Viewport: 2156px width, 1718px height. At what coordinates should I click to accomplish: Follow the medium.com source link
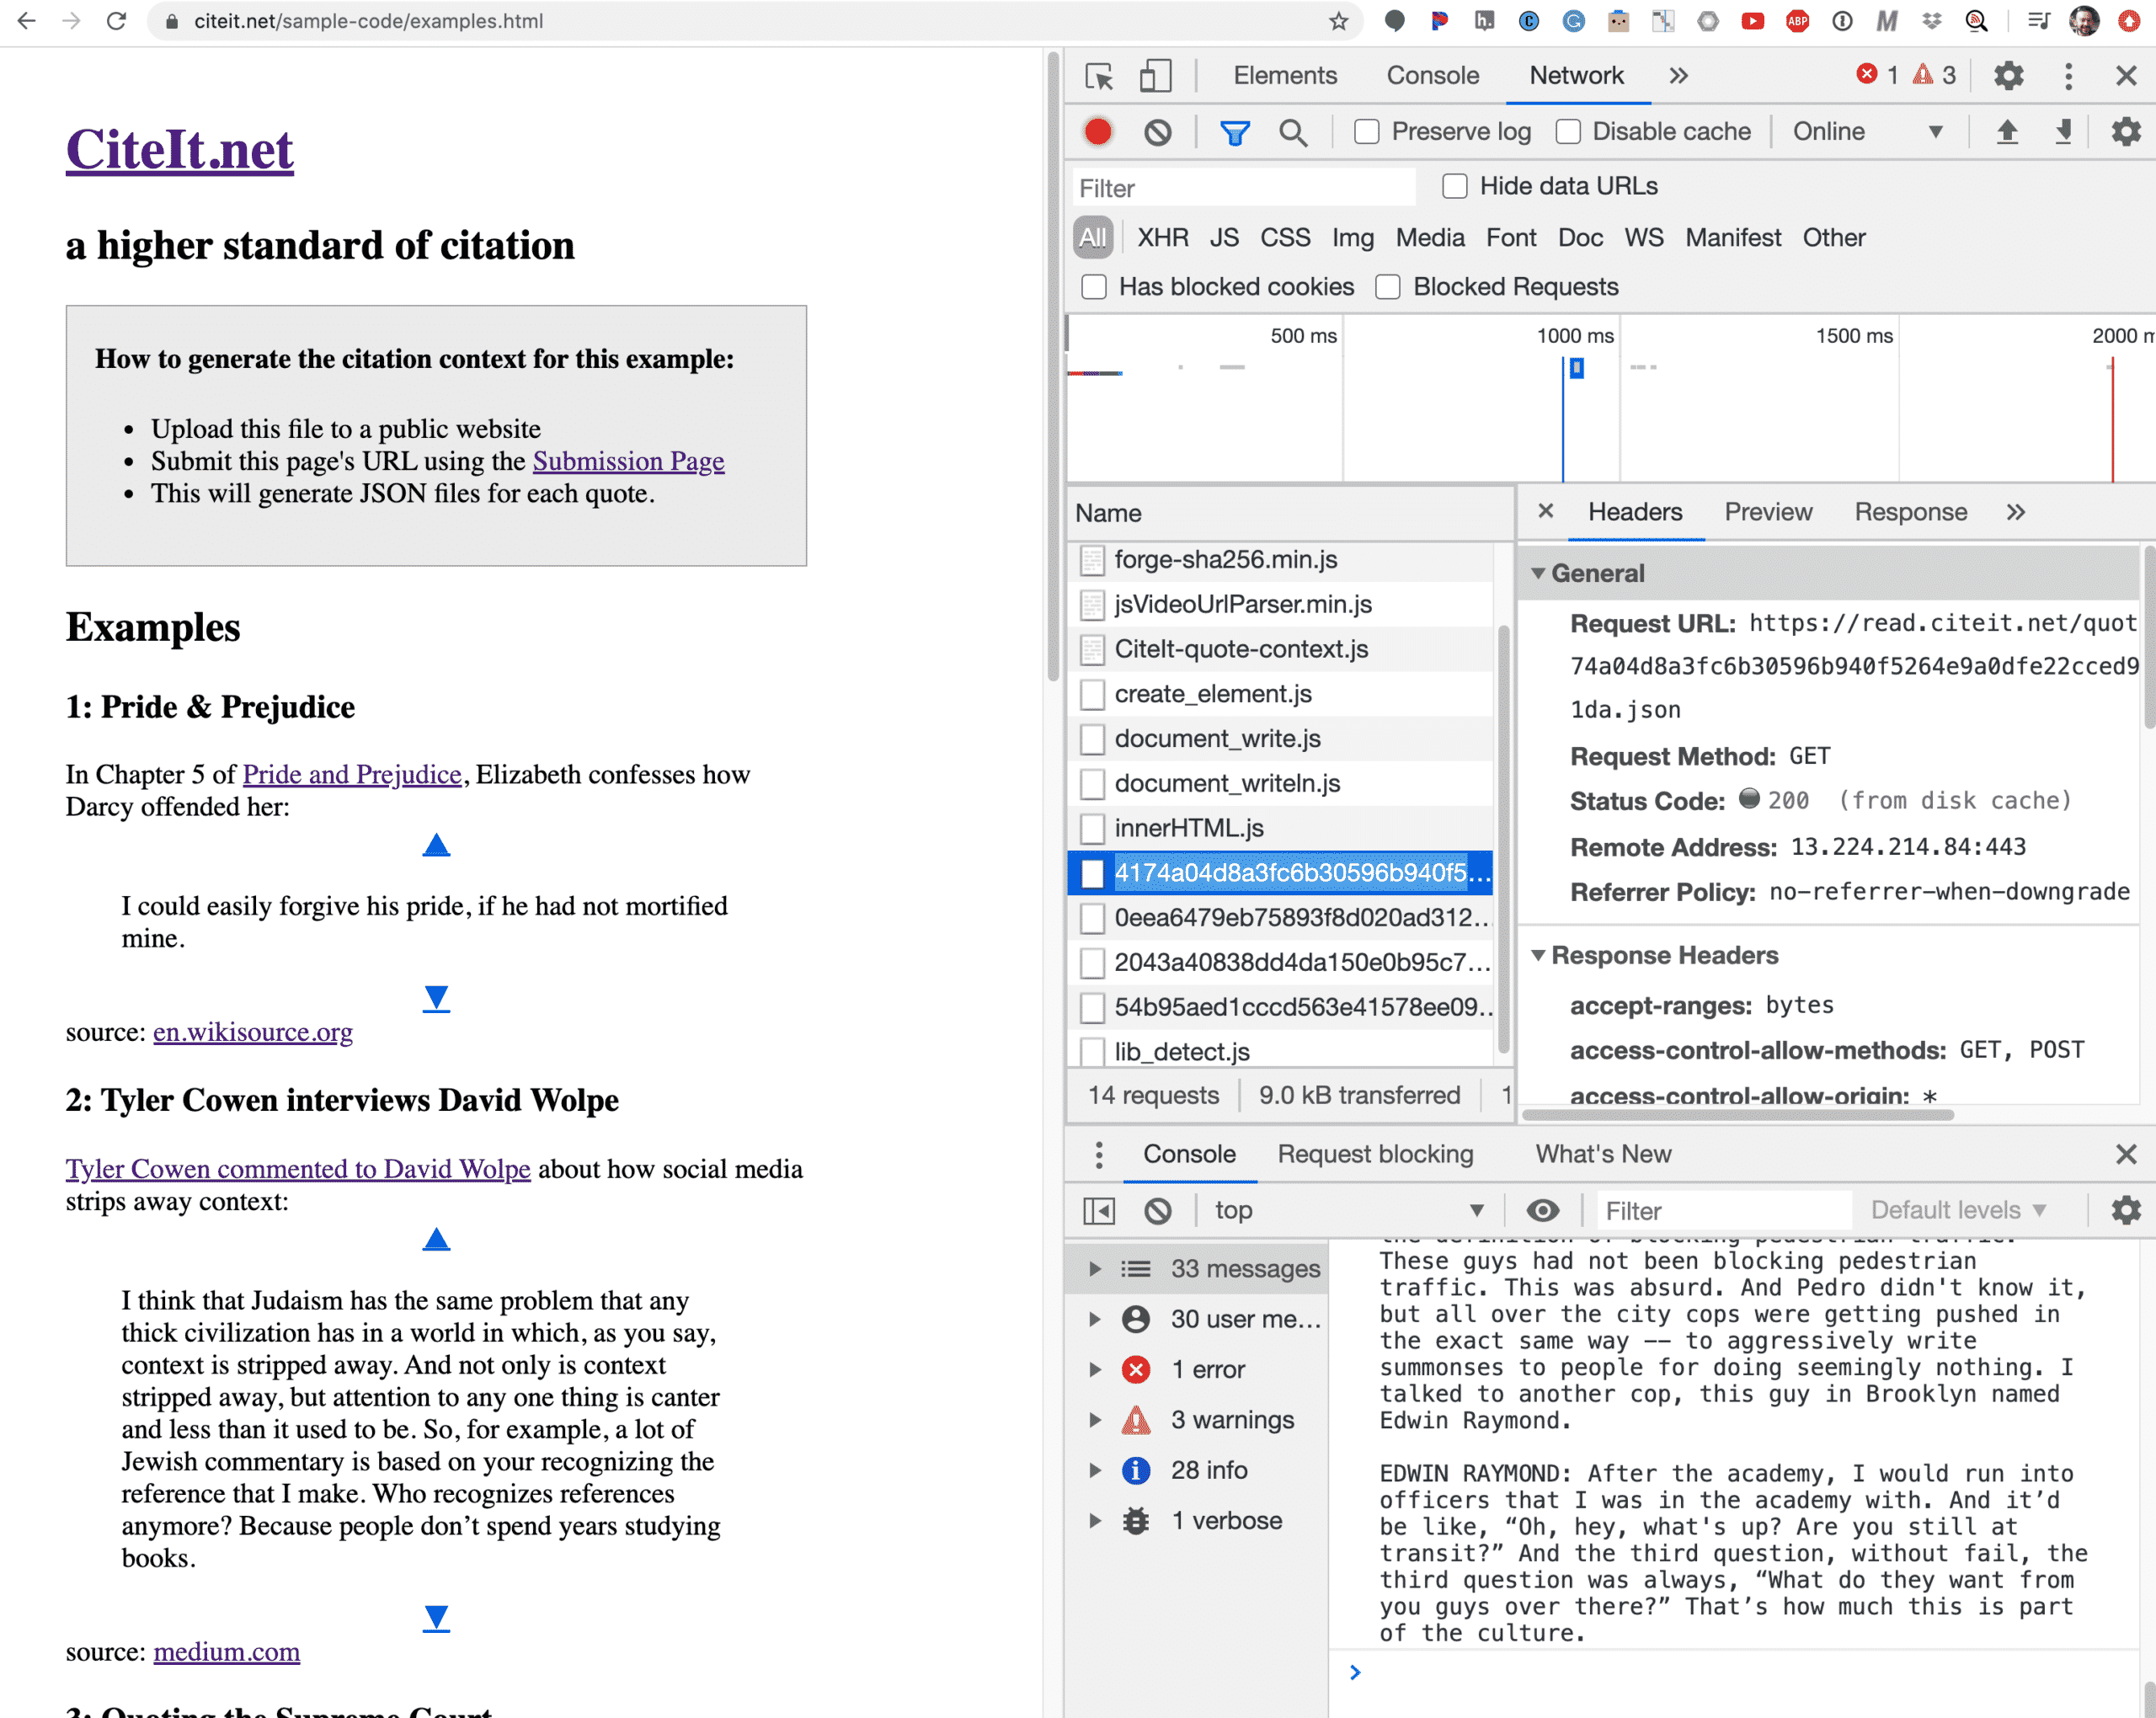coord(227,1653)
